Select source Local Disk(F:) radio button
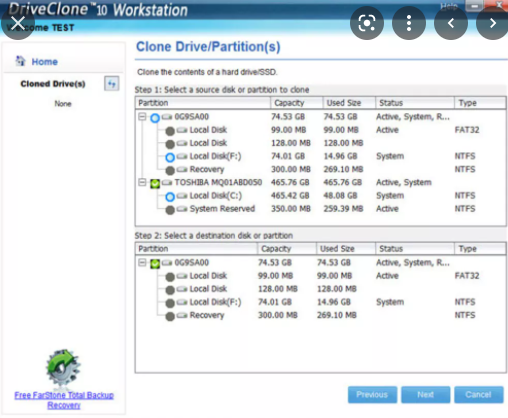This screenshot has height=418, width=508. (x=170, y=157)
